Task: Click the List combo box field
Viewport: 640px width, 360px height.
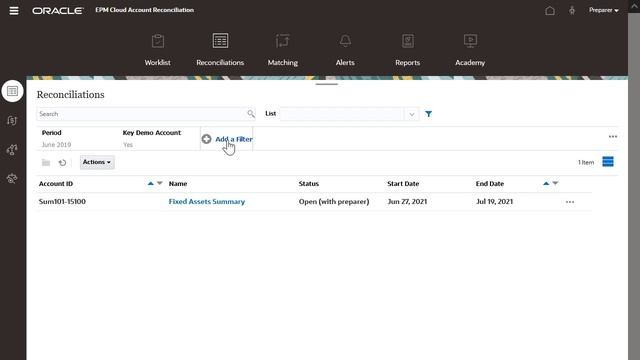Action: click(342, 114)
